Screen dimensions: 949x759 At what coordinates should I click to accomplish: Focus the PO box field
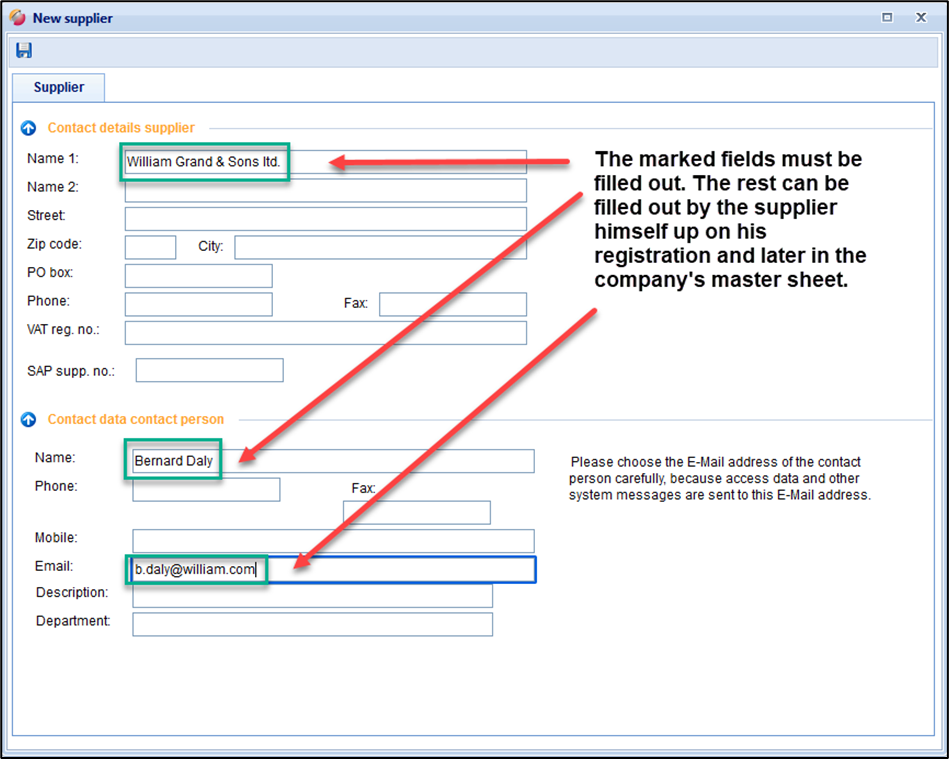tap(198, 276)
